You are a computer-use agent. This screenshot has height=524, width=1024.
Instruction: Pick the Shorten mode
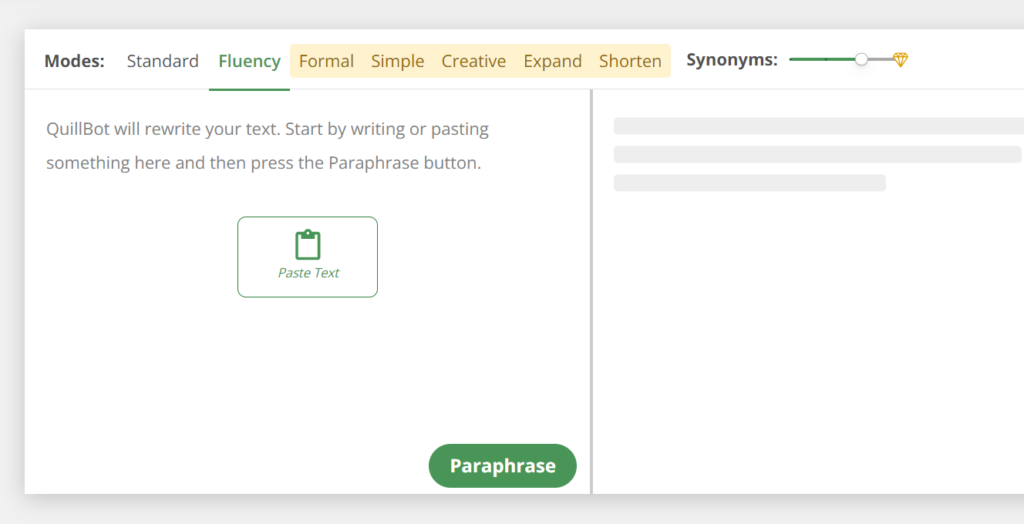(x=630, y=61)
